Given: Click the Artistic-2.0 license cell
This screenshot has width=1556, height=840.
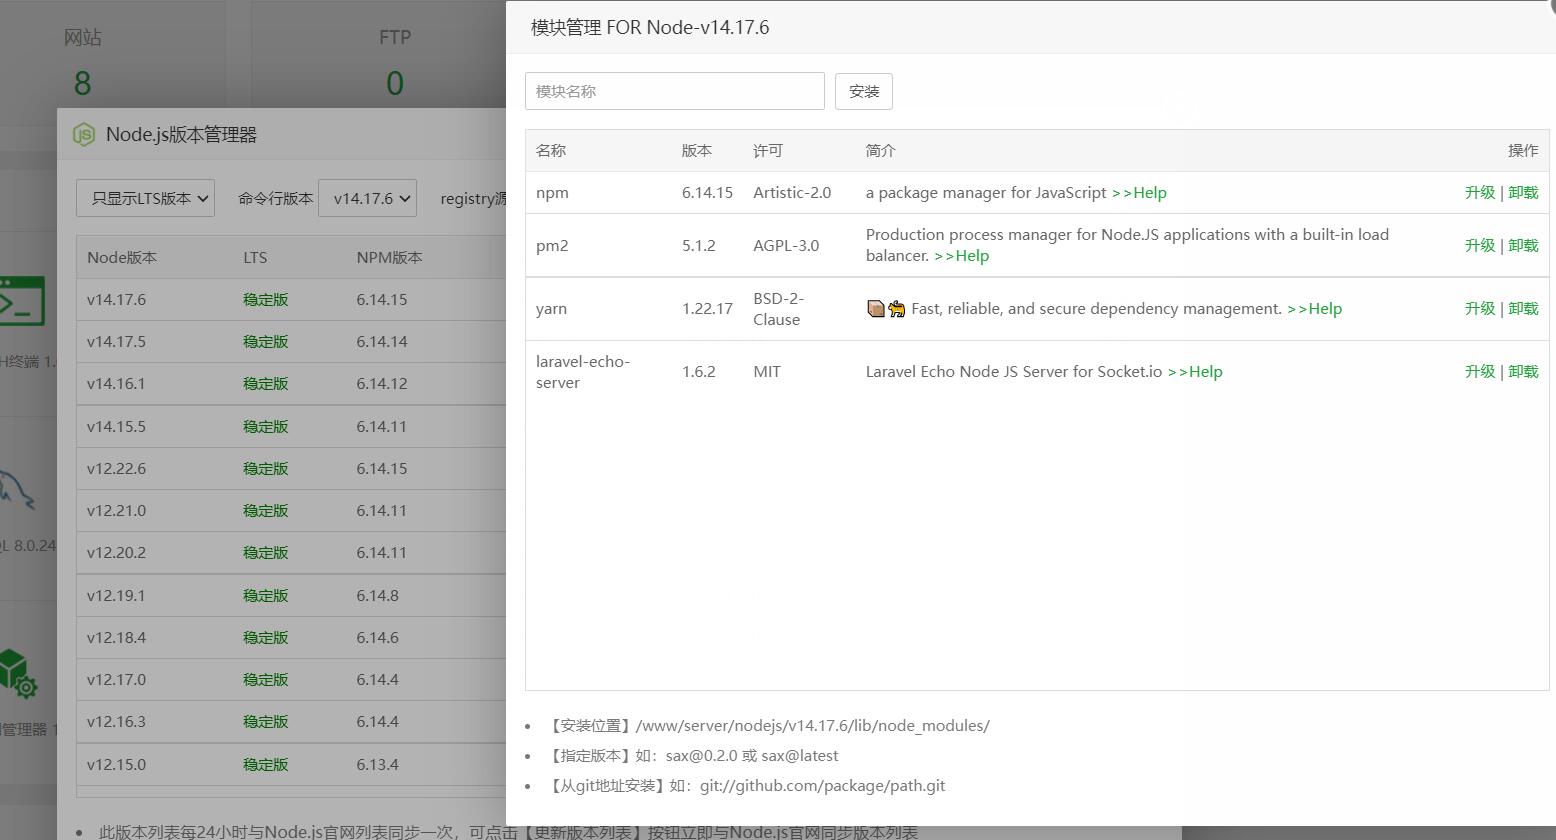Looking at the screenshot, I should [792, 193].
